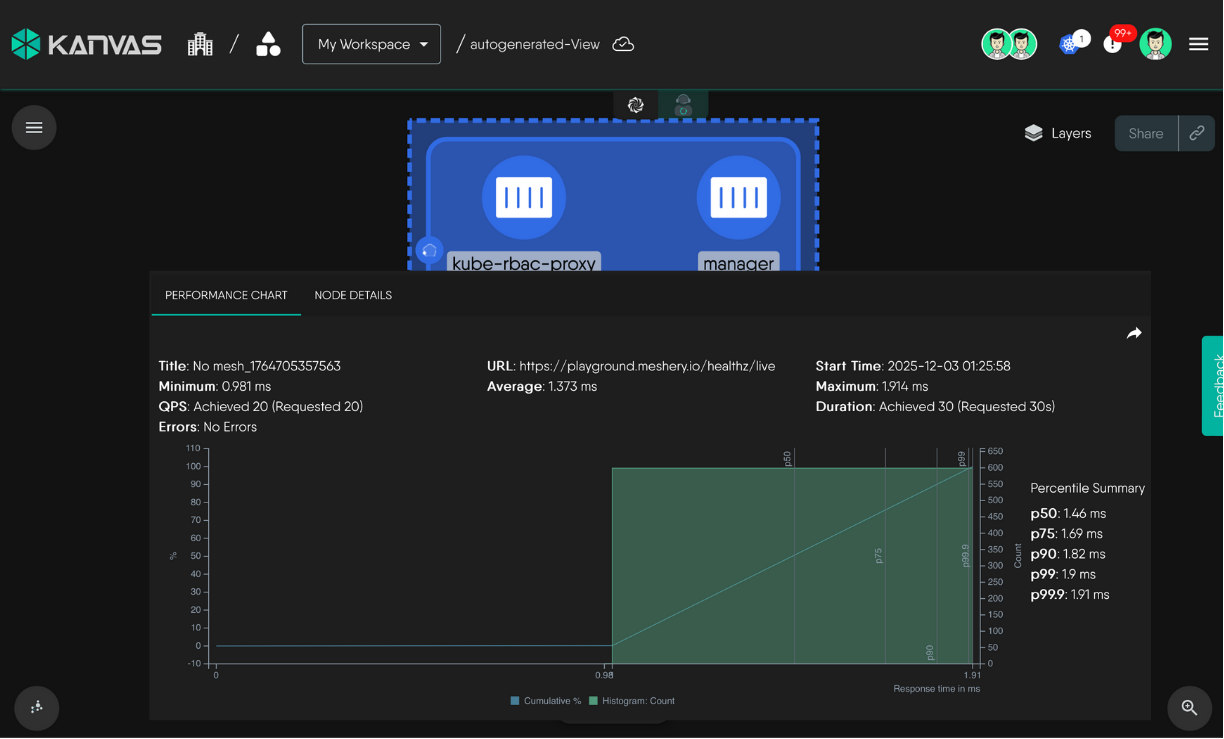Click the share arrow in performance chart
Screen dimensions: 1224x739
pos(1134,333)
